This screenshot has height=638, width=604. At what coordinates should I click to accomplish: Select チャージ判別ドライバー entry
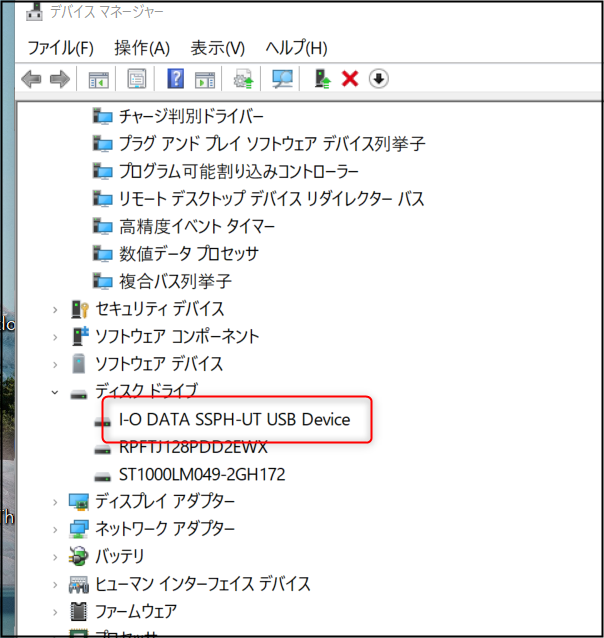click(x=191, y=116)
